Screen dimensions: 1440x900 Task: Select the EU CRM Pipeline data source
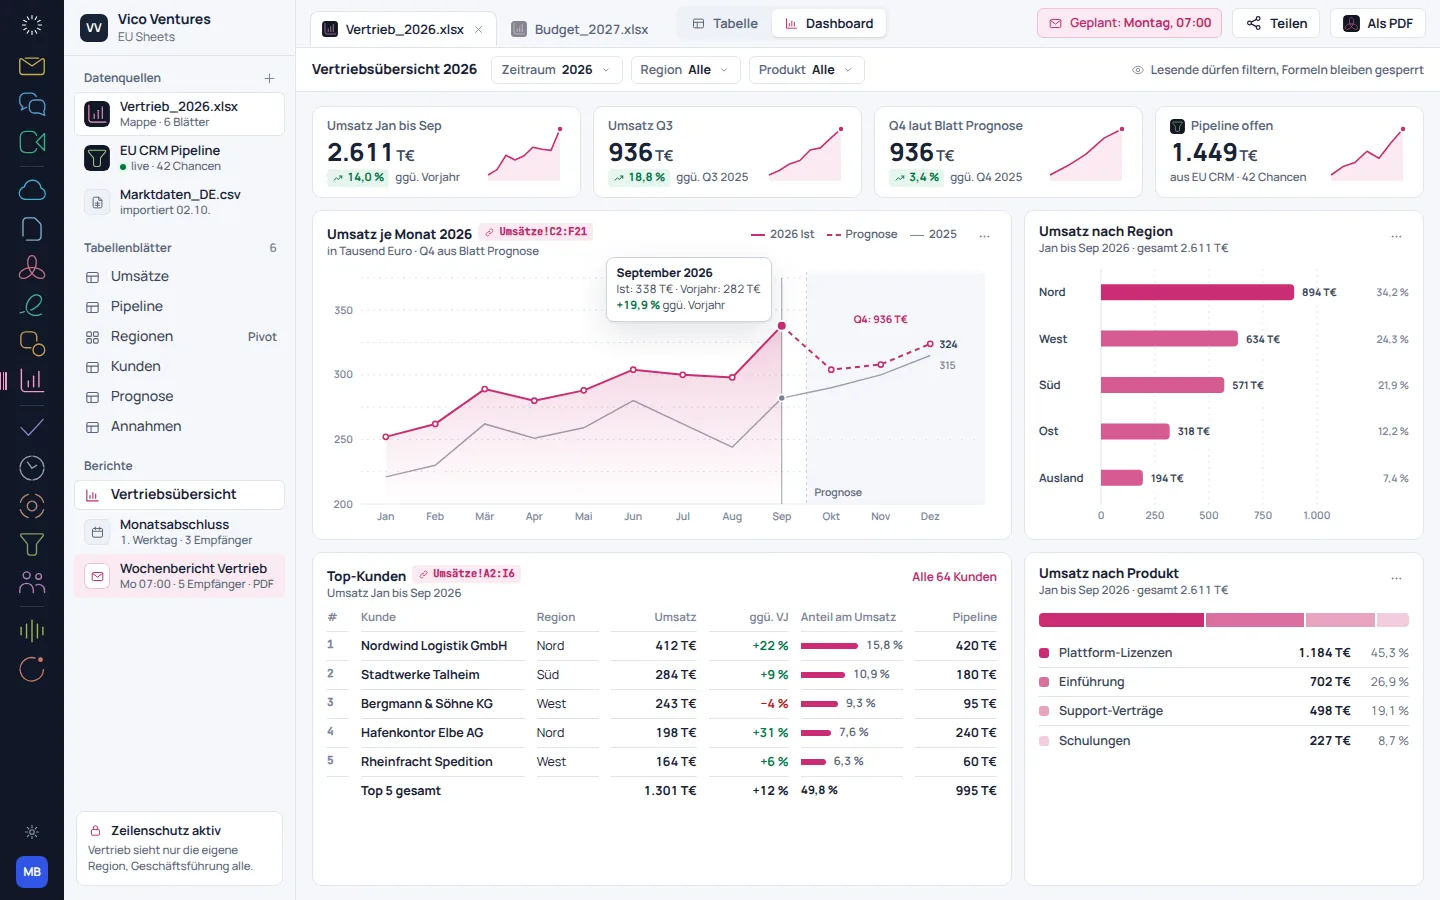click(179, 158)
